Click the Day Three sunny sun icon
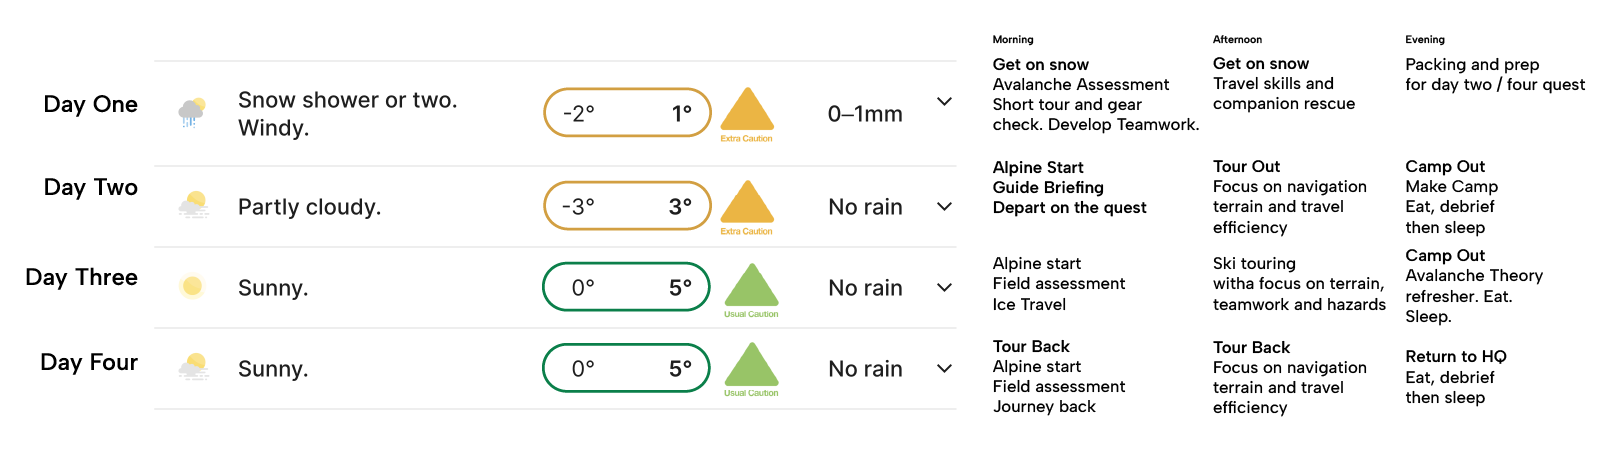Image resolution: width=1624 pixels, height=469 pixels. 192,287
